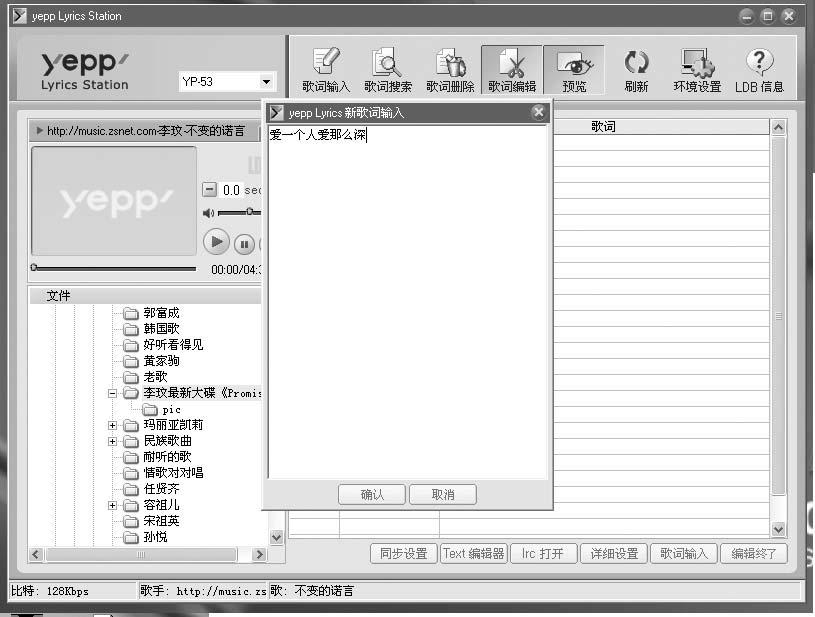The height and width of the screenshot is (617, 815).
Task: Select the 黄家驹 folder
Action: [161, 361]
